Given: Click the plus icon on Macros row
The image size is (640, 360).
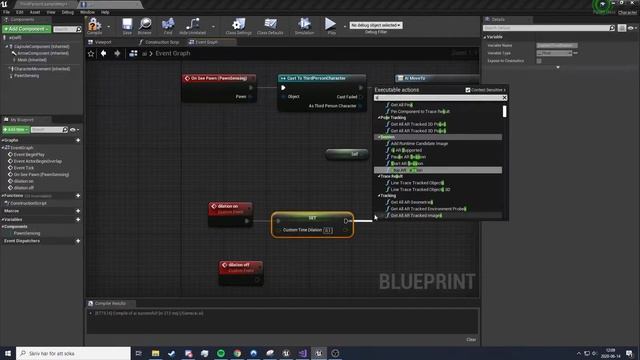Looking at the screenshot, I should point(78,211).
